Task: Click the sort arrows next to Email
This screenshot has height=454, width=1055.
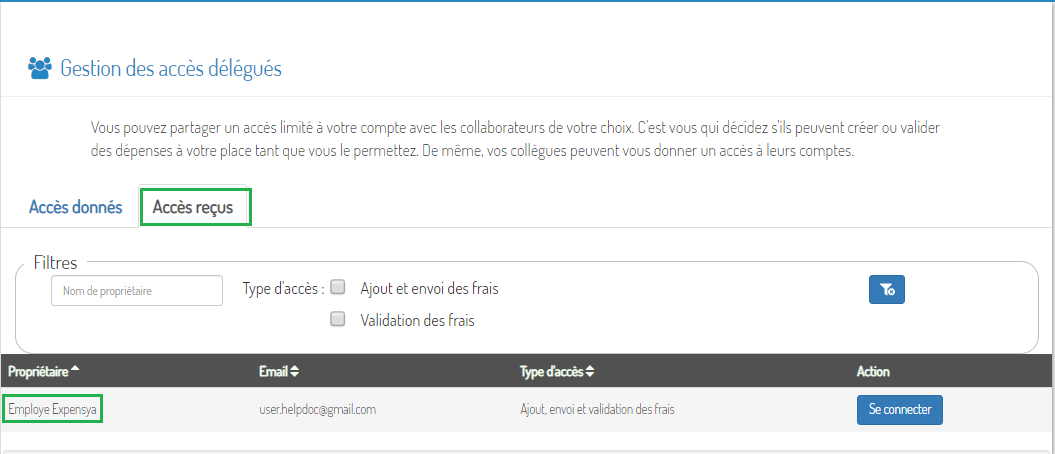Action: coord(295,371)
